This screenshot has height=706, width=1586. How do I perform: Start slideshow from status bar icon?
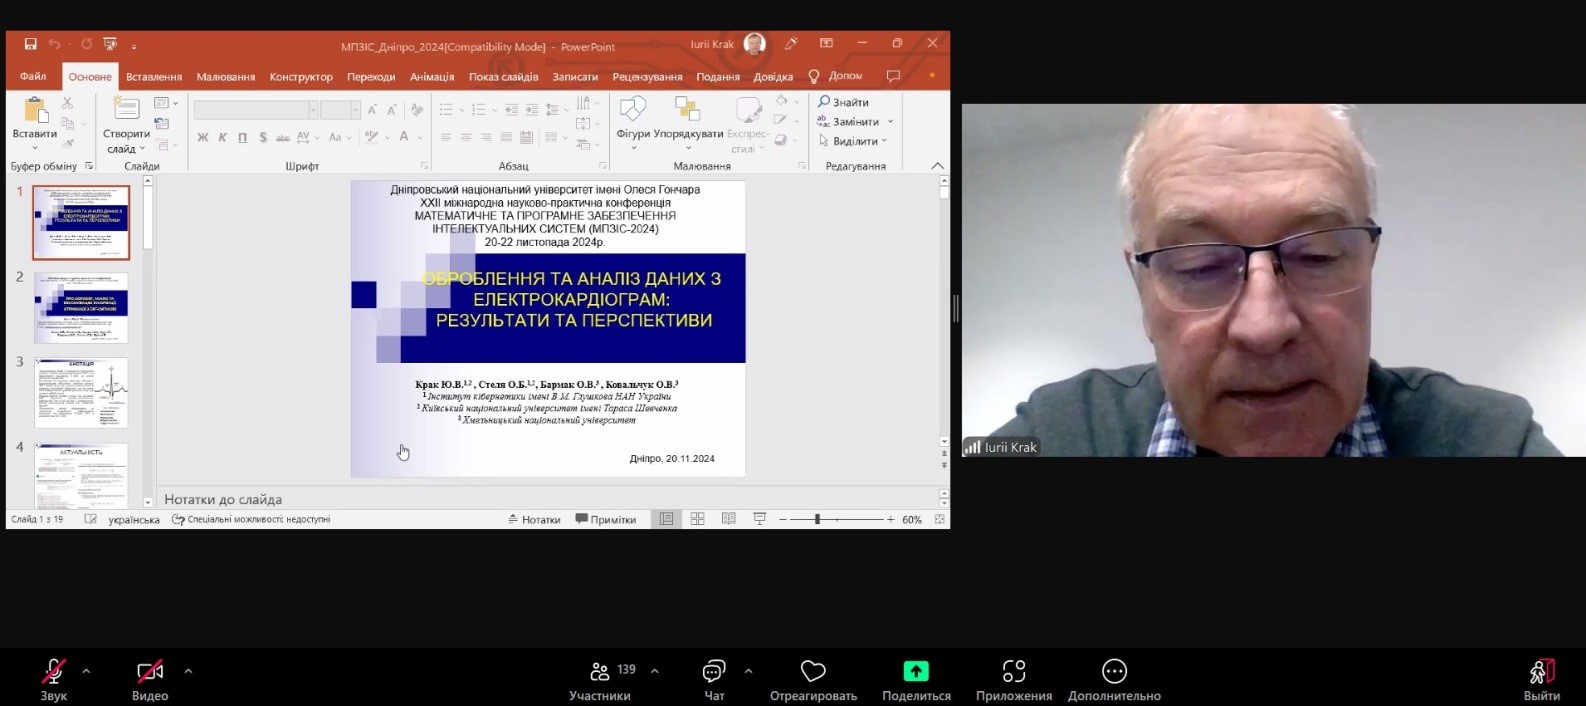tap(759, 519)
